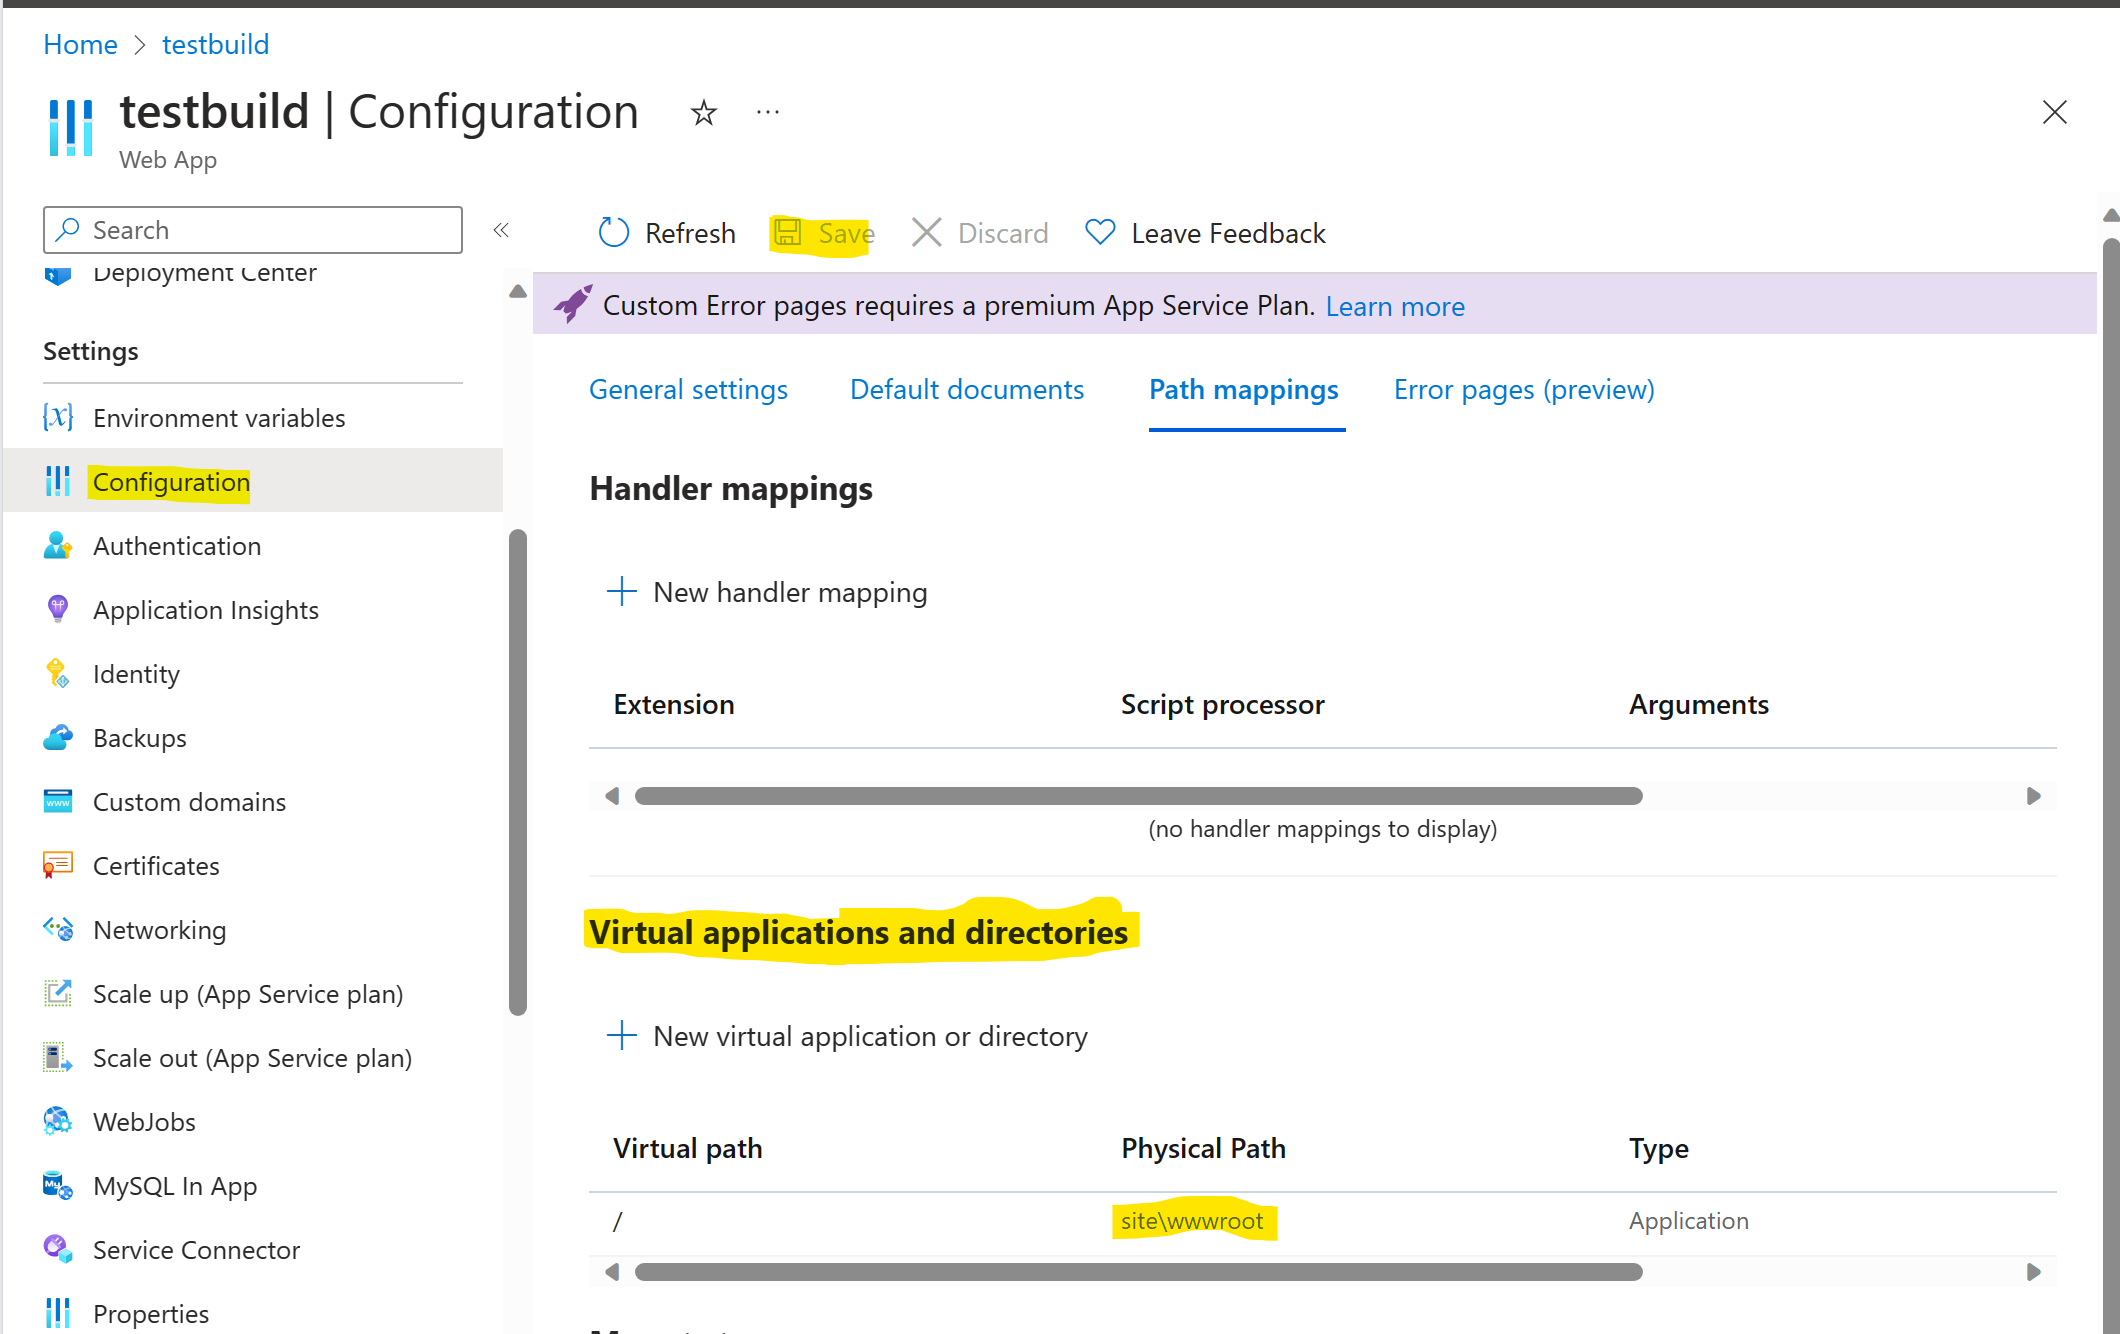Open Networking settings
Image resolution: width=2120 pixels, height=1334 pixels.
point(160,929)
